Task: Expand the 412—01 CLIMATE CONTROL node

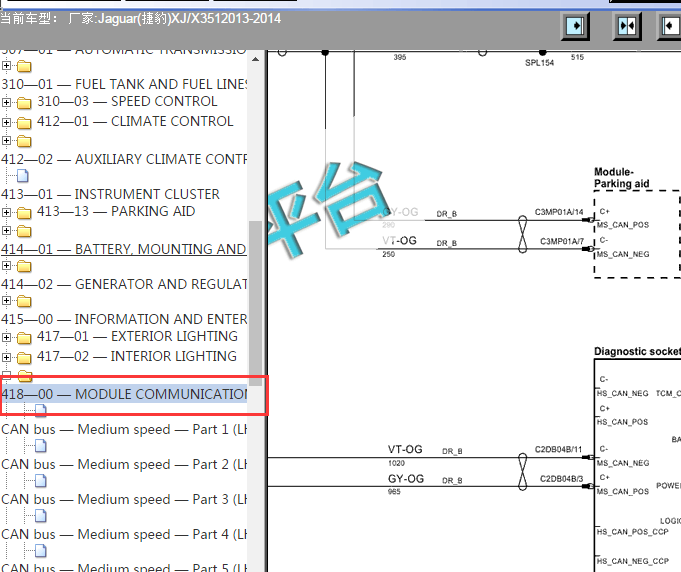Action: (6, 122)
